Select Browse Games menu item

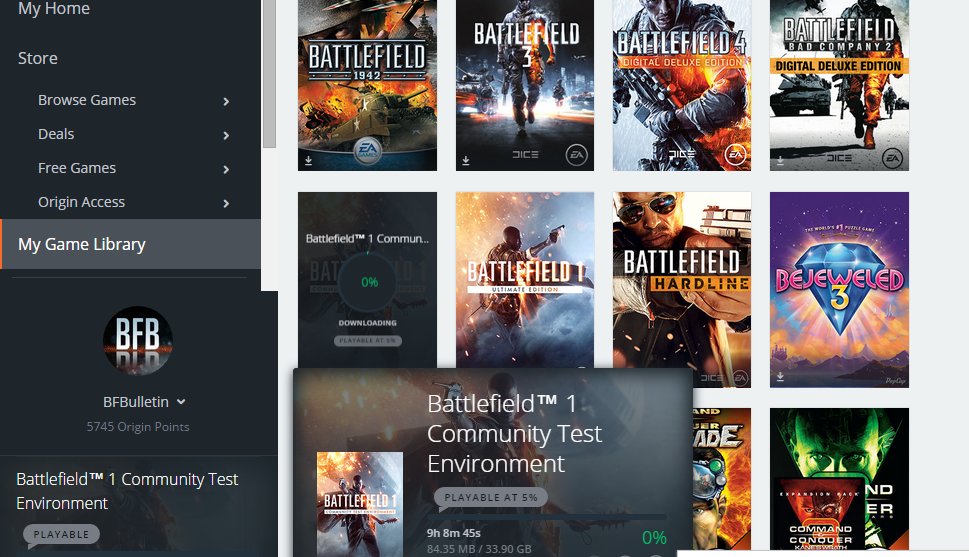click(x=87, y=100)
